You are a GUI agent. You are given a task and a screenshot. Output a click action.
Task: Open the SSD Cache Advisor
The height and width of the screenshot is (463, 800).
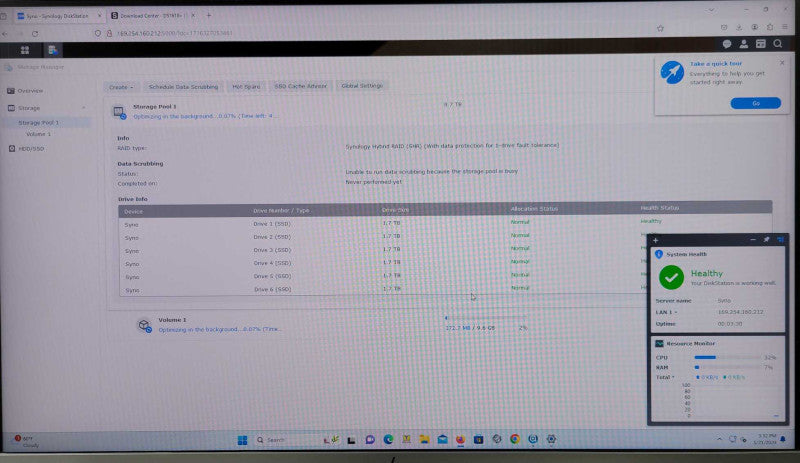[301, 86]
